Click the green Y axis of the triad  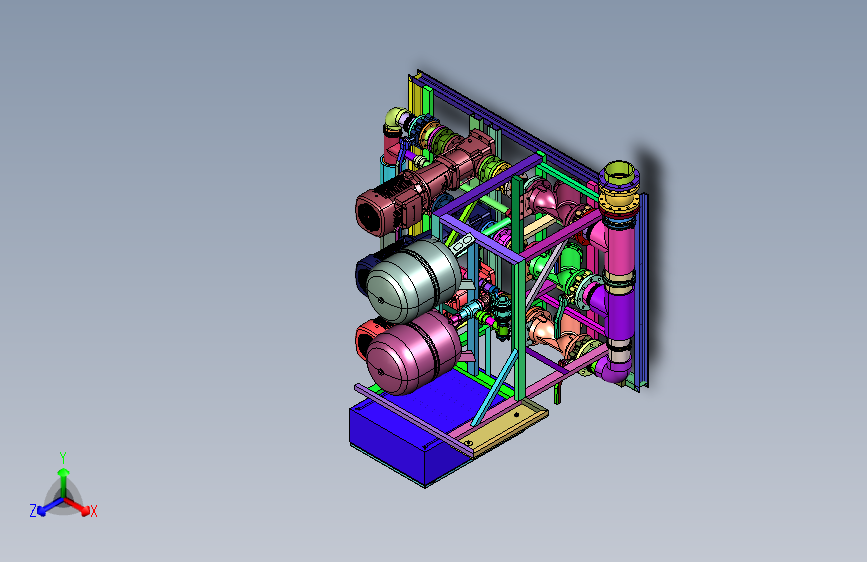63,481
